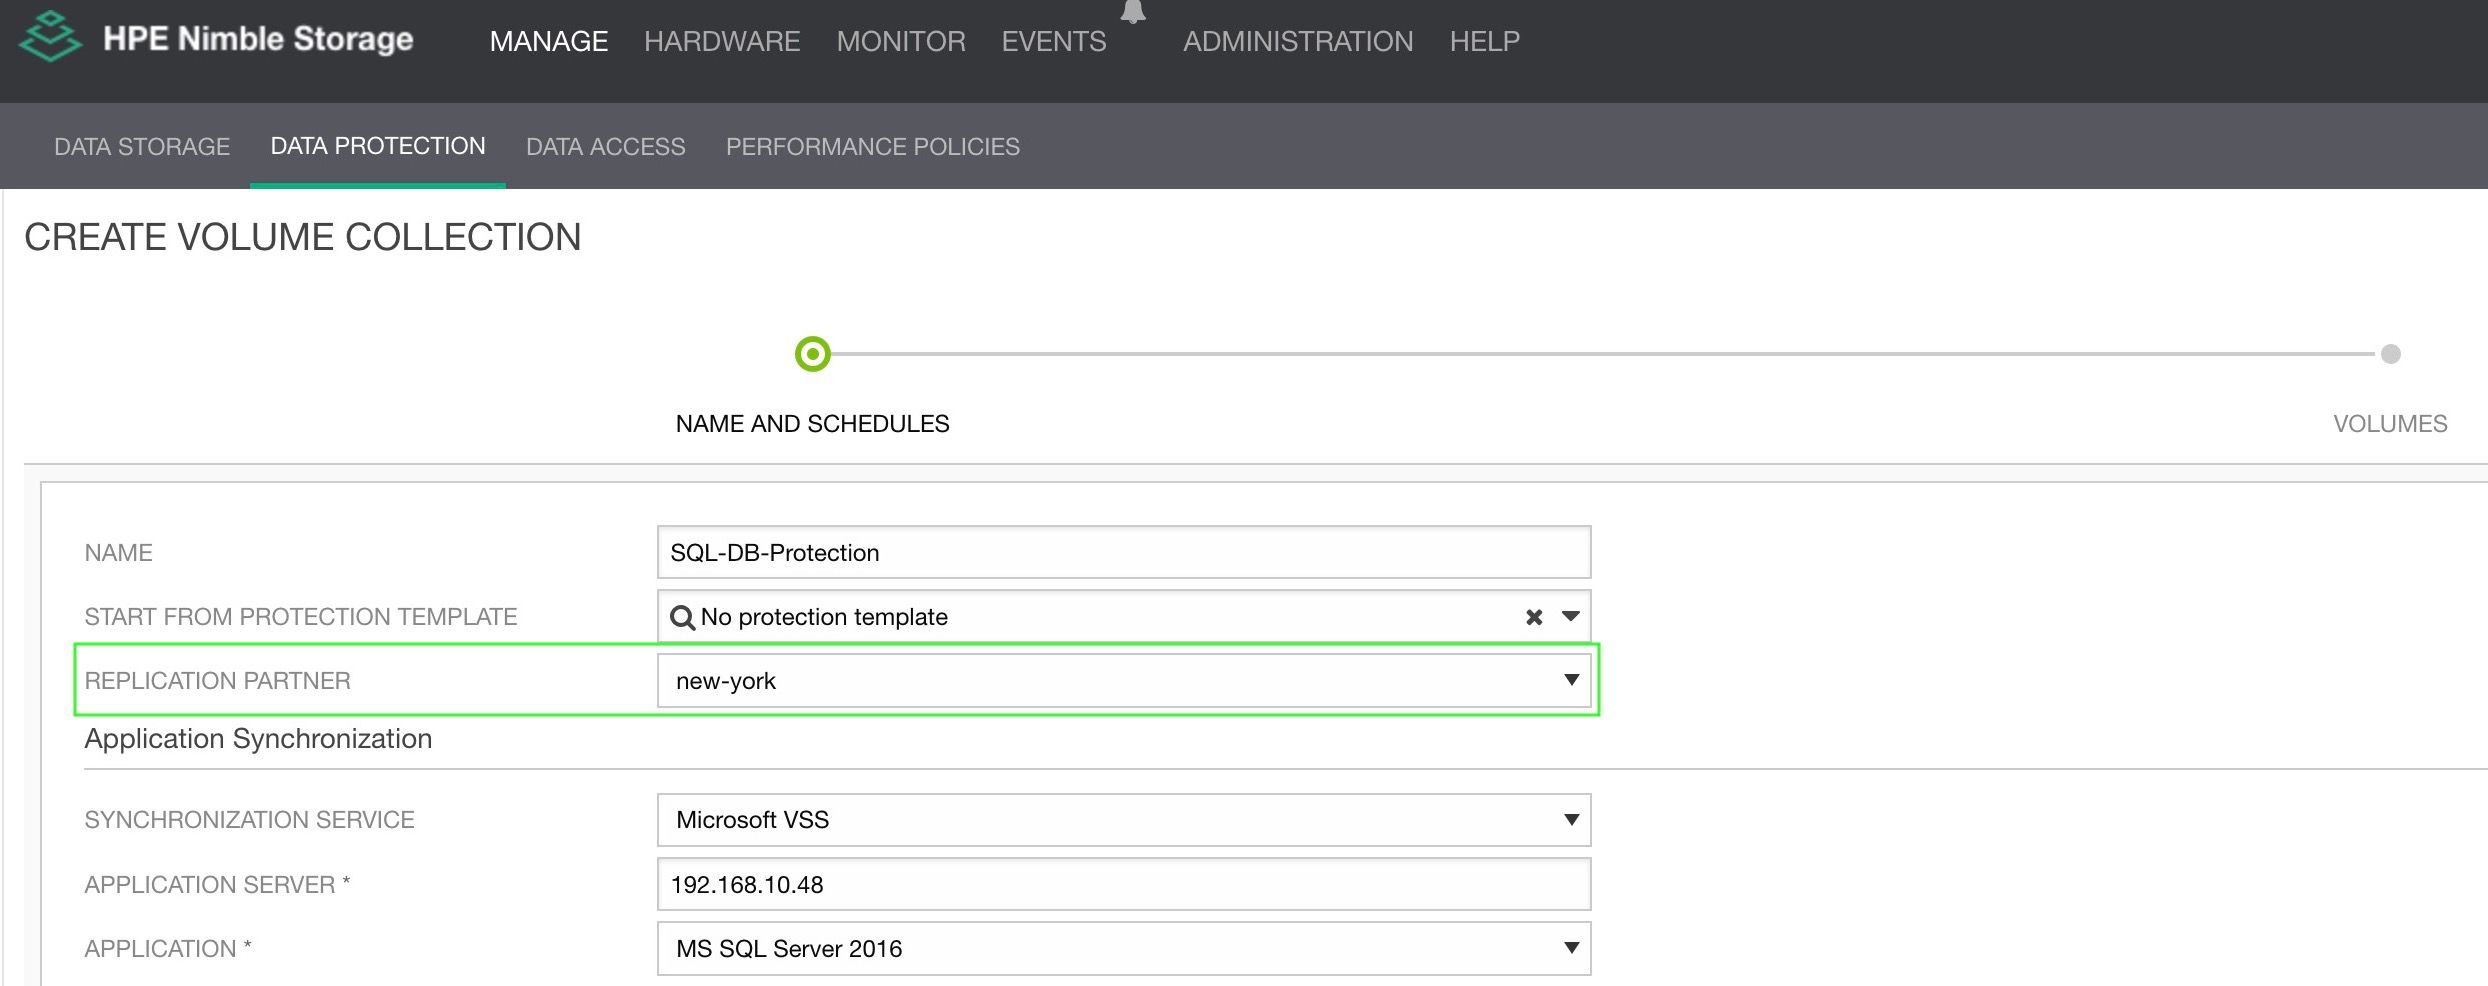Click the HPE Nimble Storage logo icon
The image size is (2488, 986).
50,36
